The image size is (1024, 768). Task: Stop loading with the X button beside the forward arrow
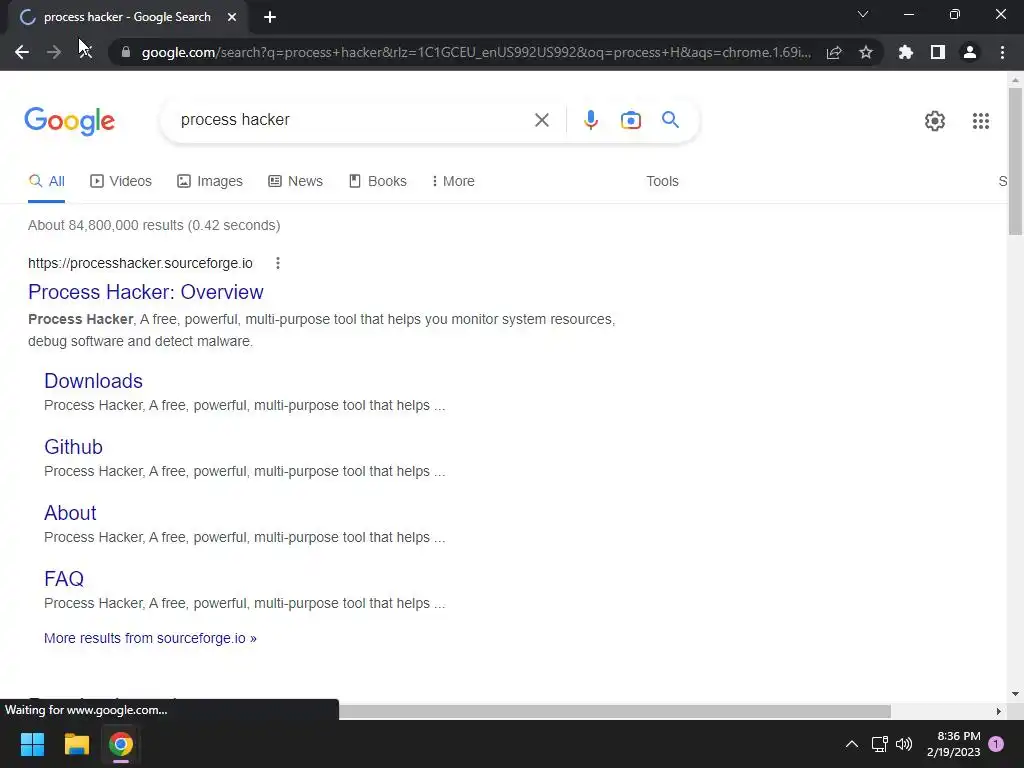click(86, 52)
